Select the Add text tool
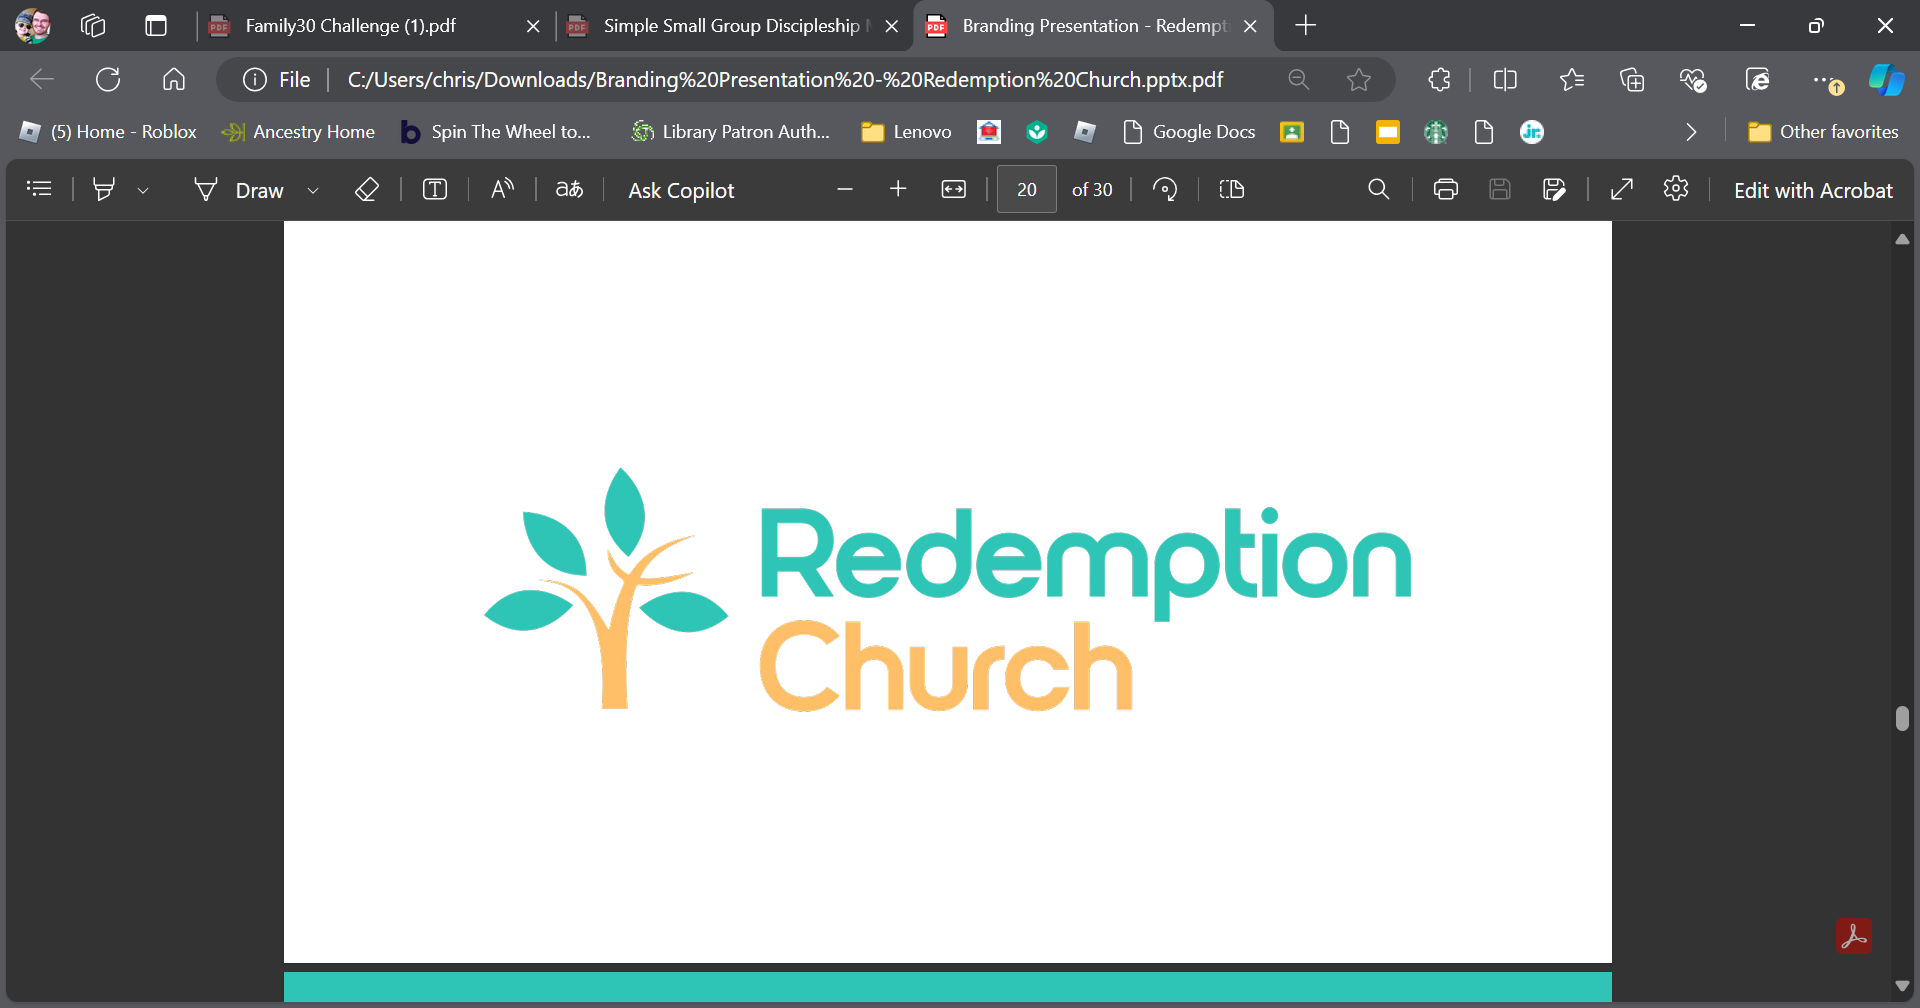The width and height of the screenshot is (1920, 1008). pos(435,190)
